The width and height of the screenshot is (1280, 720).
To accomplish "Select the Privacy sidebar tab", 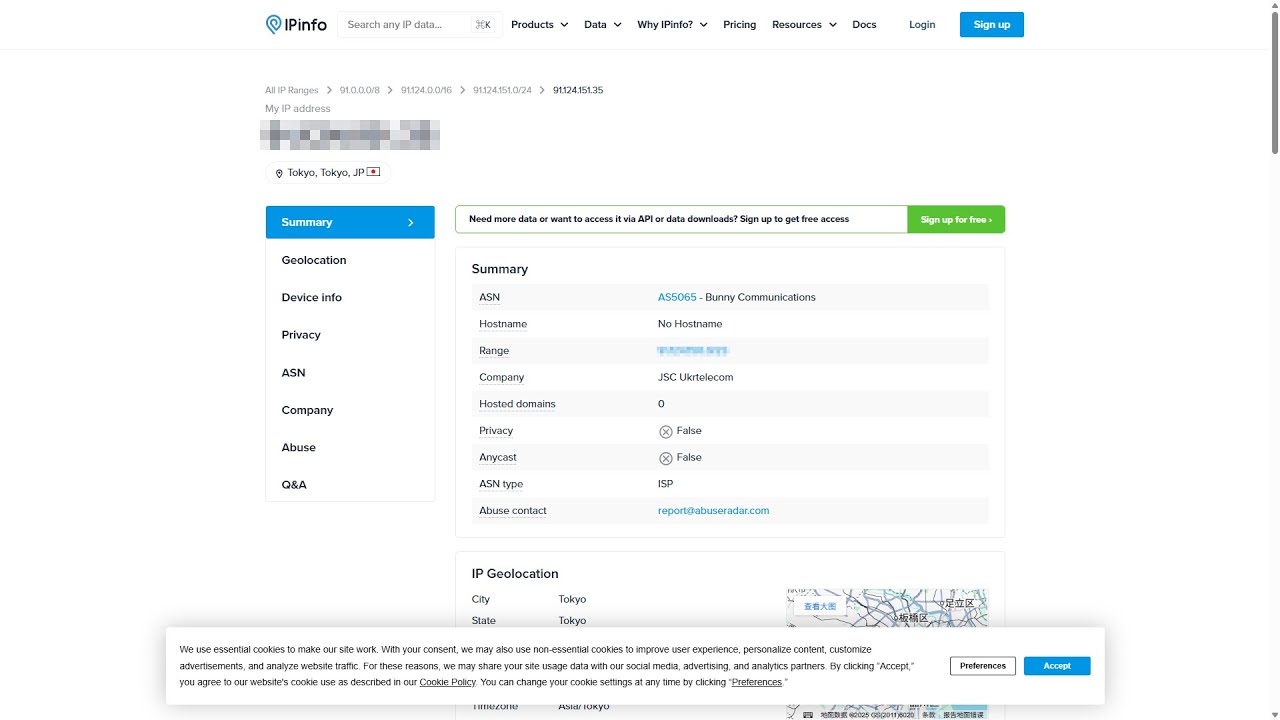I will (x=350, y=335).
